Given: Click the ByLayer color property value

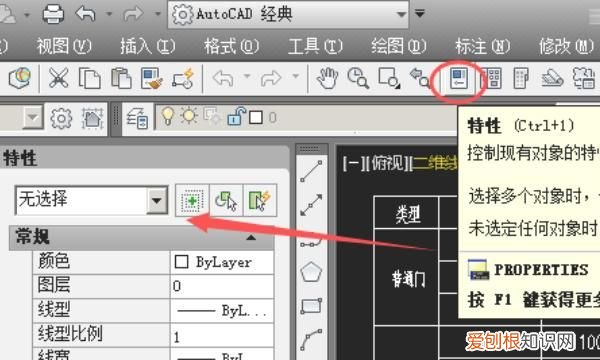Looking at the screenshot, I should coord(222,262).
